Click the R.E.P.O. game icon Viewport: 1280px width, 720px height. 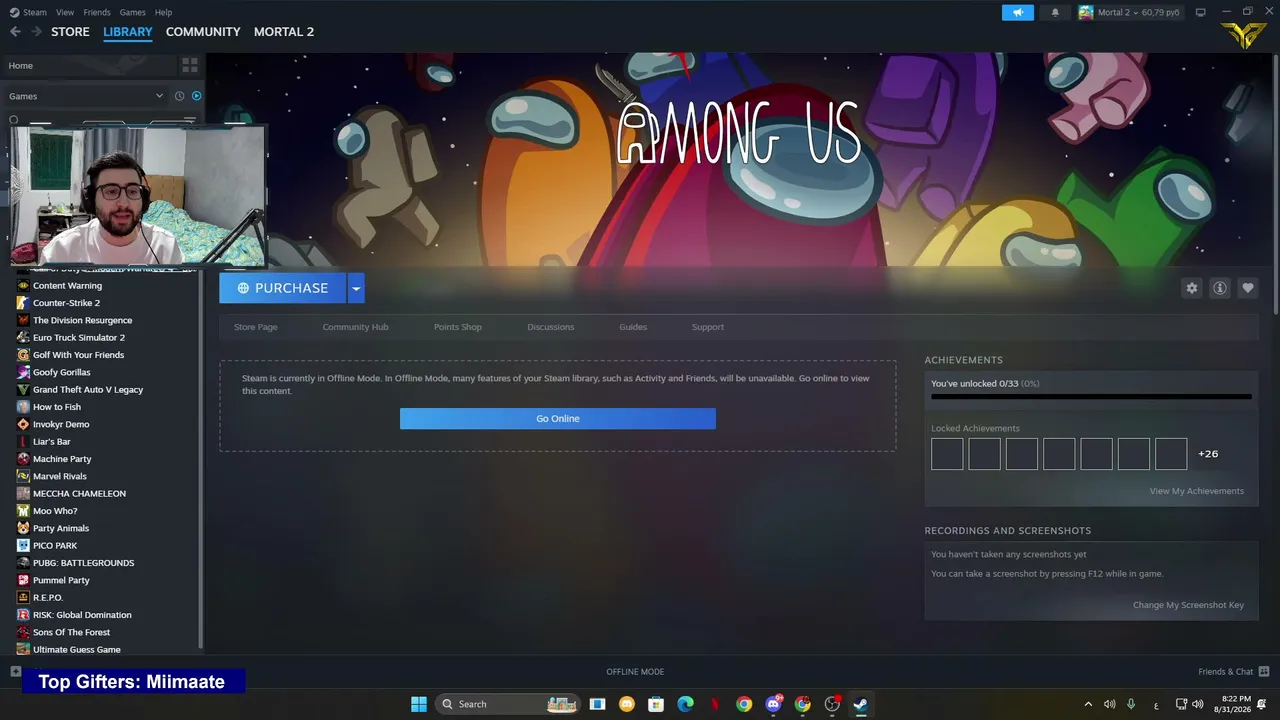click(23, 598)
